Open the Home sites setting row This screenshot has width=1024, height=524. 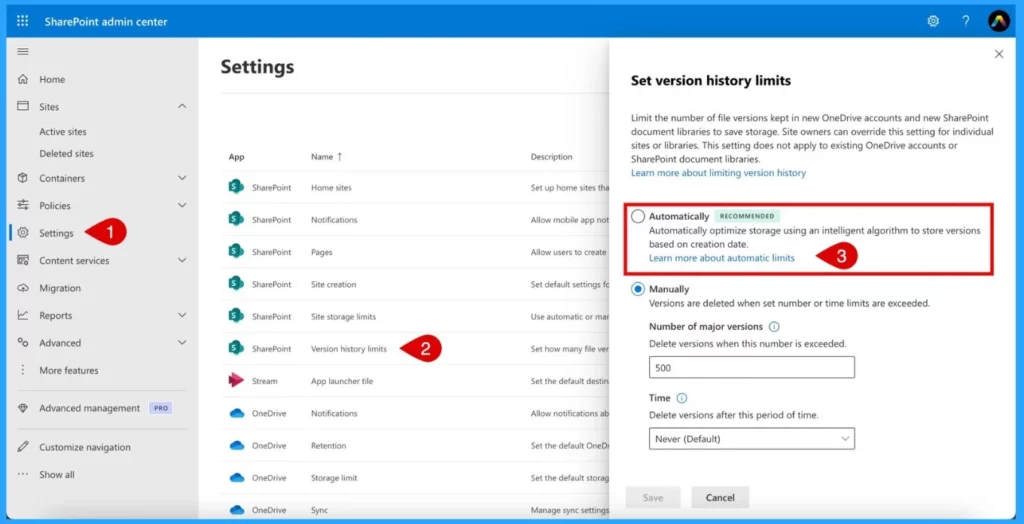pyautogui.click(x=331, y=187)
